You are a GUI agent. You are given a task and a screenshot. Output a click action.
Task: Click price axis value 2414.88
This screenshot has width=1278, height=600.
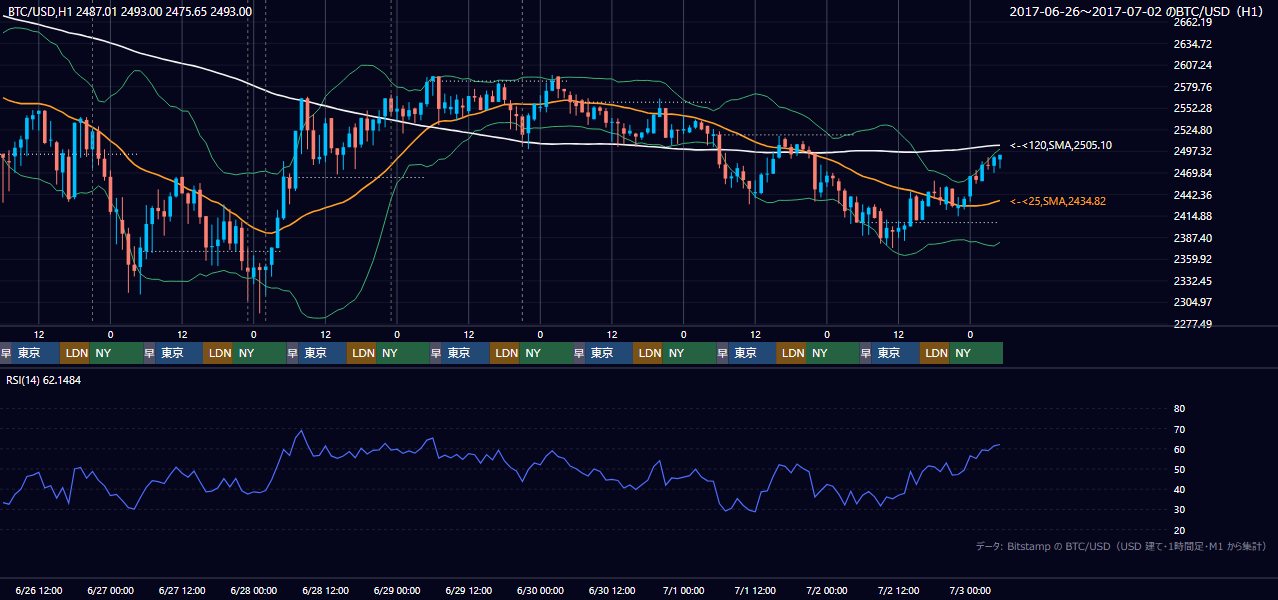pos(1192,216)
